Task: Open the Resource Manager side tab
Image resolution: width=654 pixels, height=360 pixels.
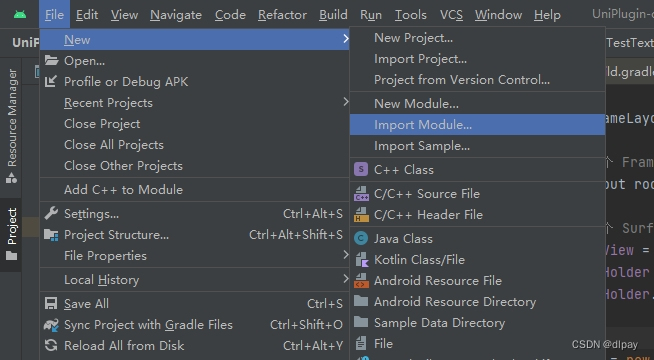Action: click(11, 126)
